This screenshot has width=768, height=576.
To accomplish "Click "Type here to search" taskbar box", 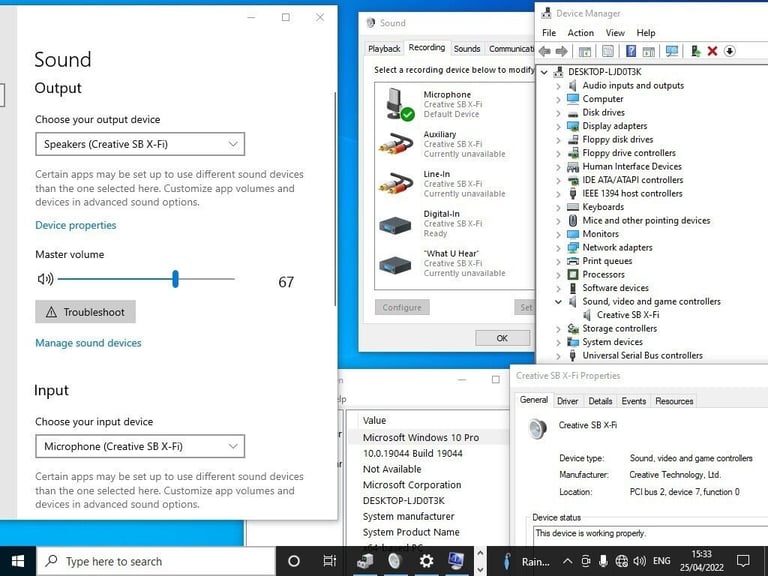I will [156, 561].
